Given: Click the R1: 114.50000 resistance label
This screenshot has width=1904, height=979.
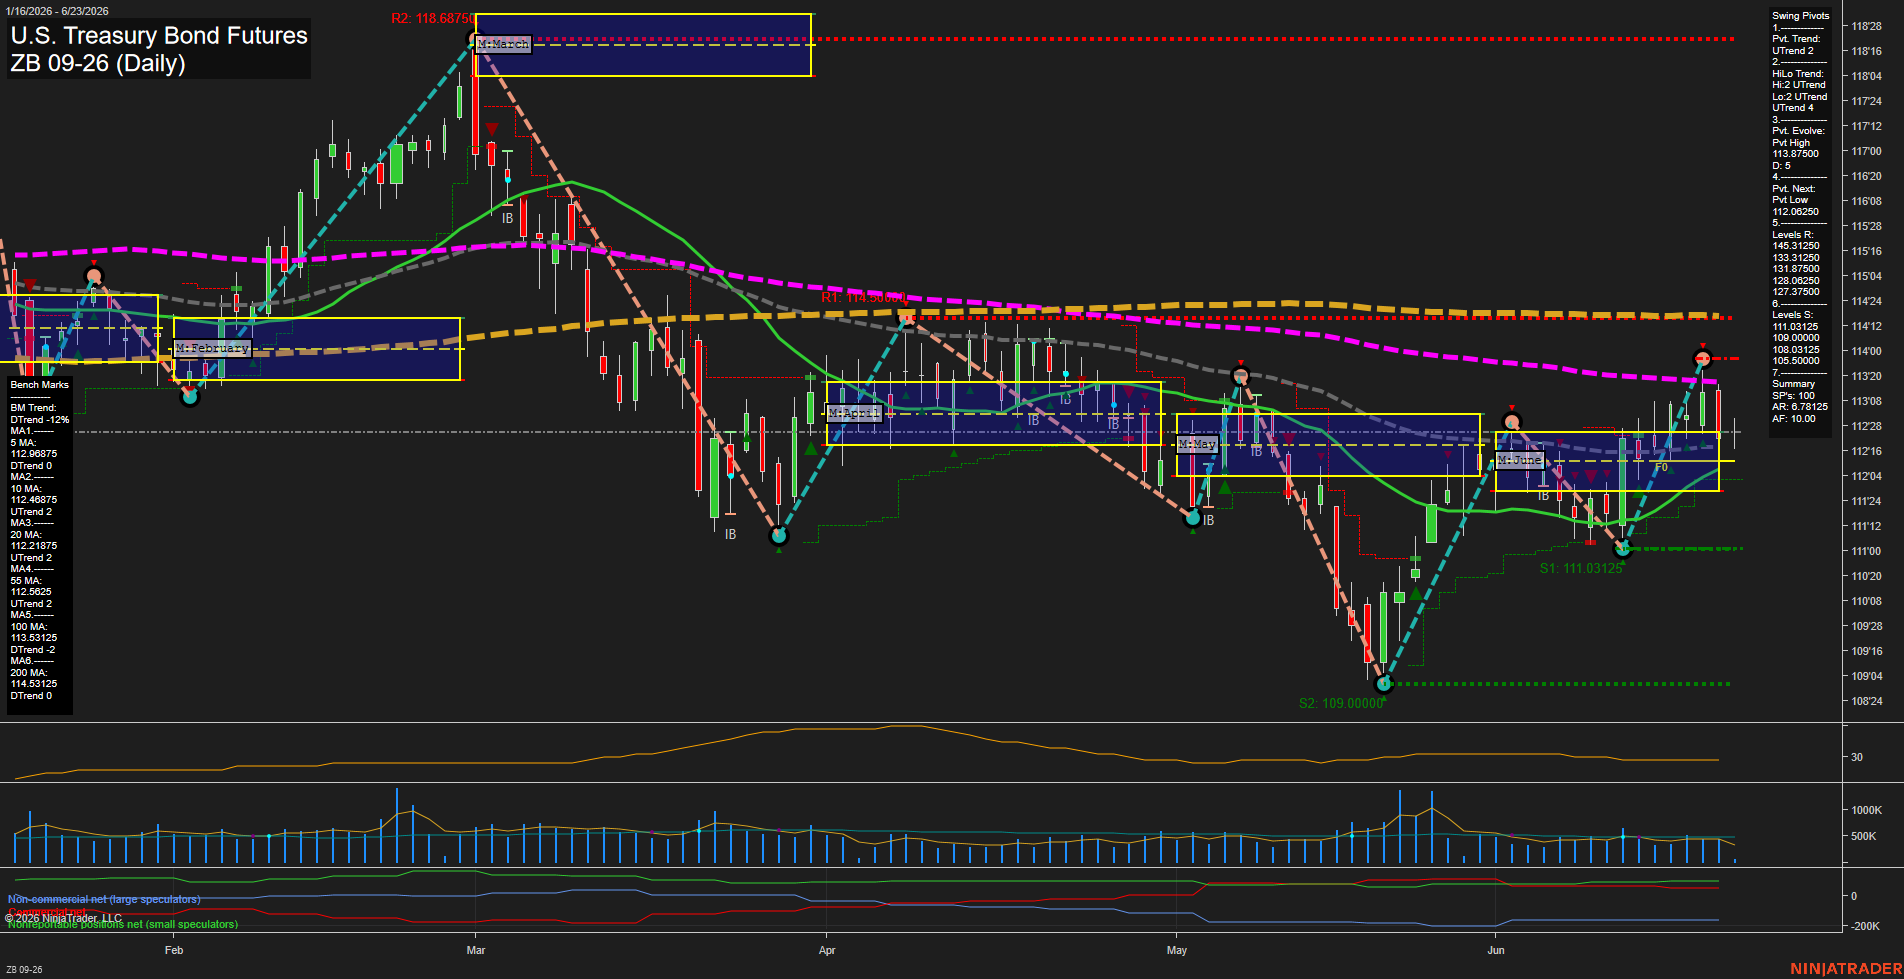Looking at the screenshot, I should (863, 298).
